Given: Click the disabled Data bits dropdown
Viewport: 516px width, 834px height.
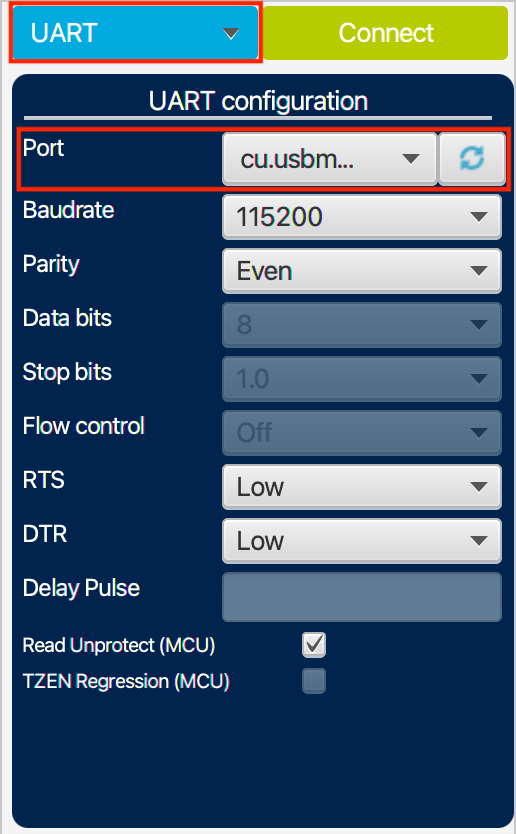Looking at the screenshot, I should [362, 324].
